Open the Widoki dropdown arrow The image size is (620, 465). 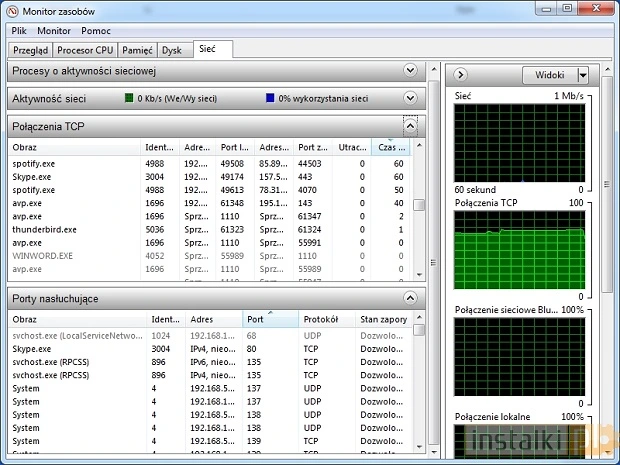point(583,75)
